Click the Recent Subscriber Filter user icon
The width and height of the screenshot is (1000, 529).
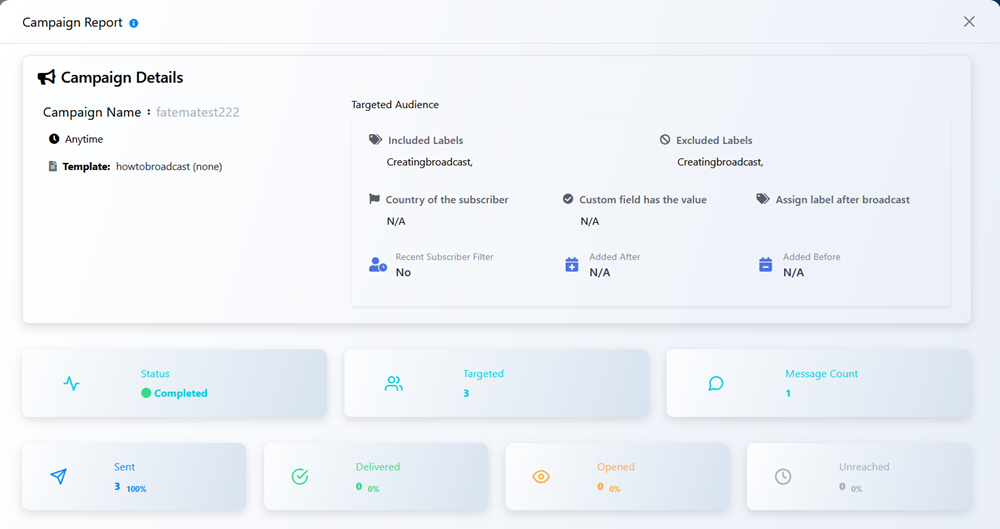[377, 265]
